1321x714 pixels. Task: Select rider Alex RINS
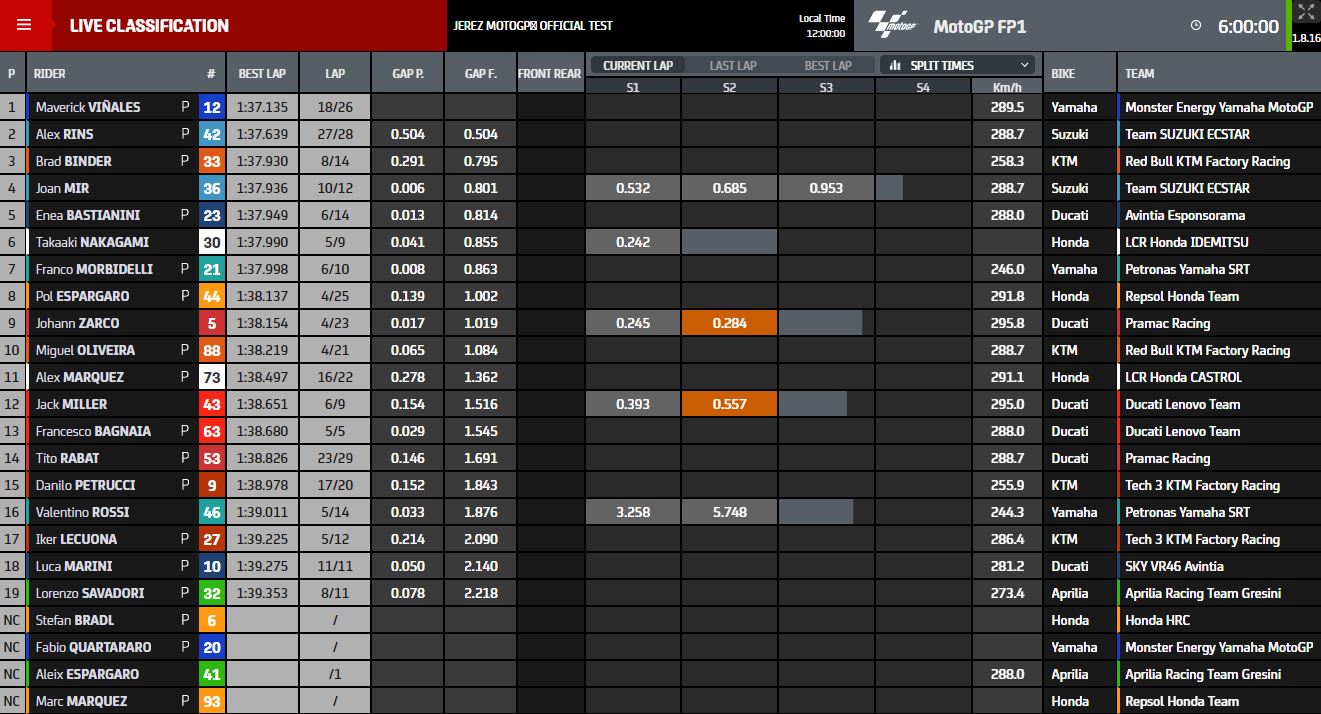[x=63, y=134]
